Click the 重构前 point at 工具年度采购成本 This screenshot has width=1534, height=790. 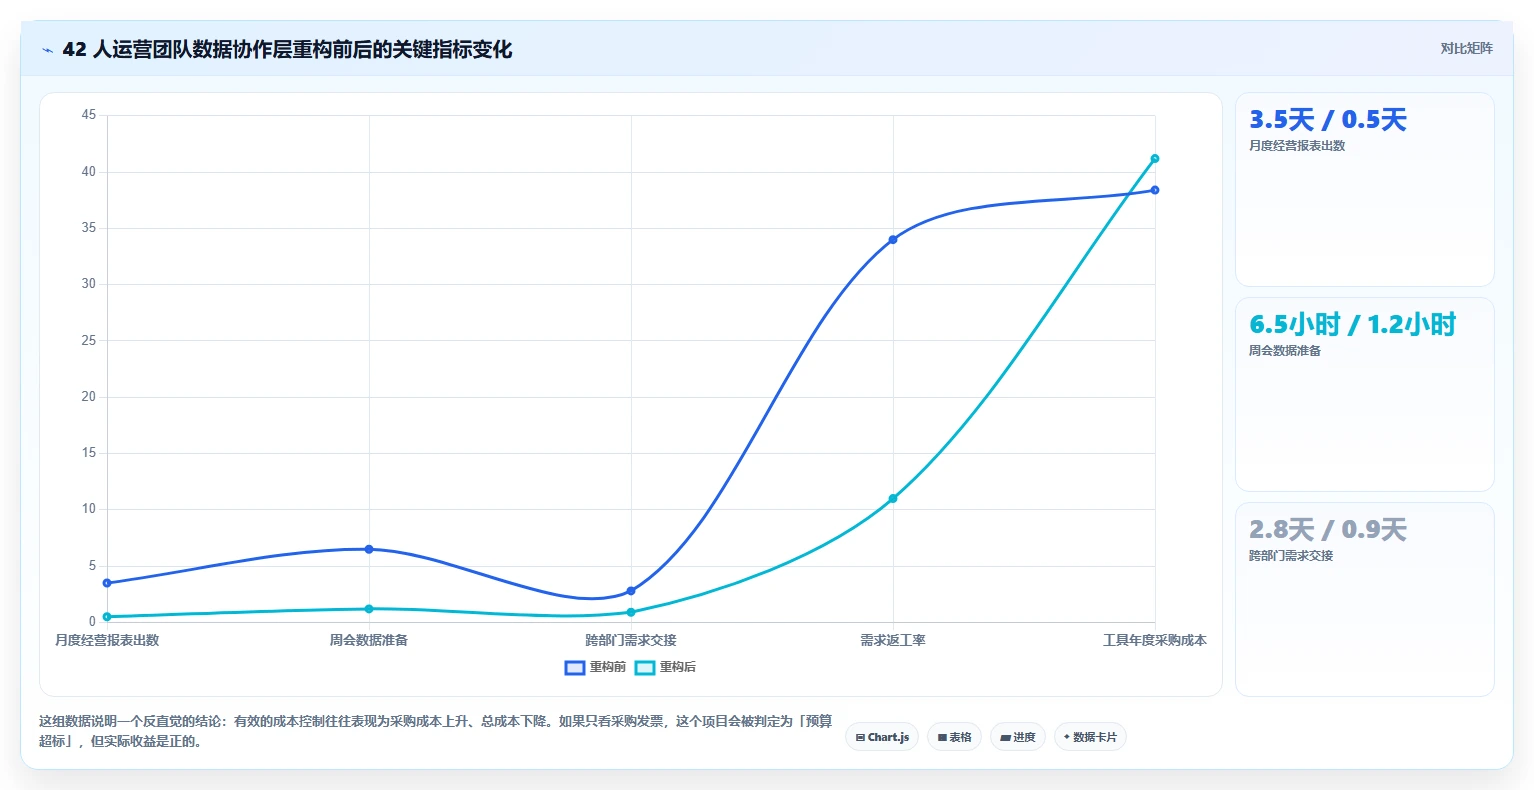1155,190
